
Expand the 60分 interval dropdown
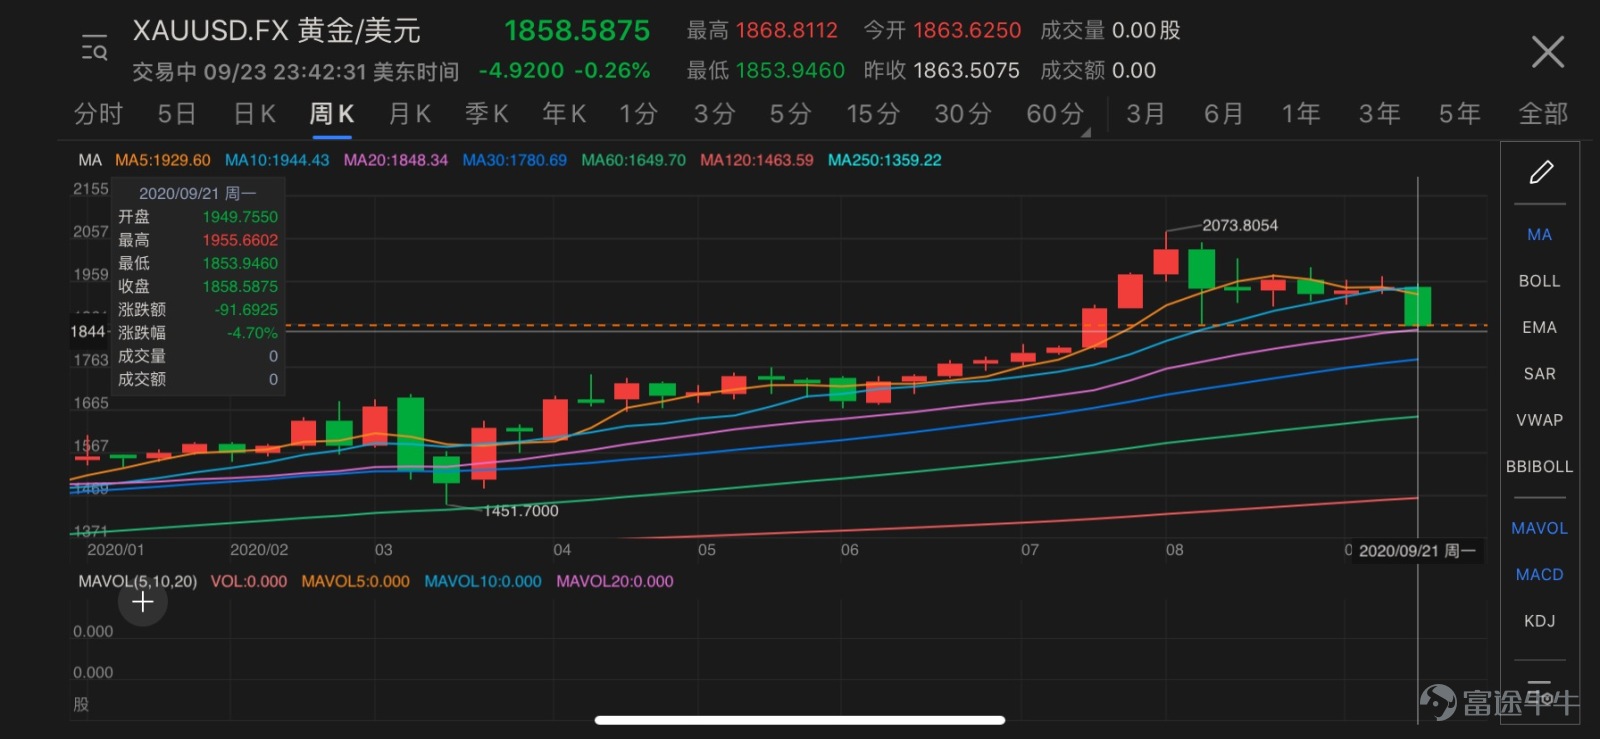(x=1057, y=114)
